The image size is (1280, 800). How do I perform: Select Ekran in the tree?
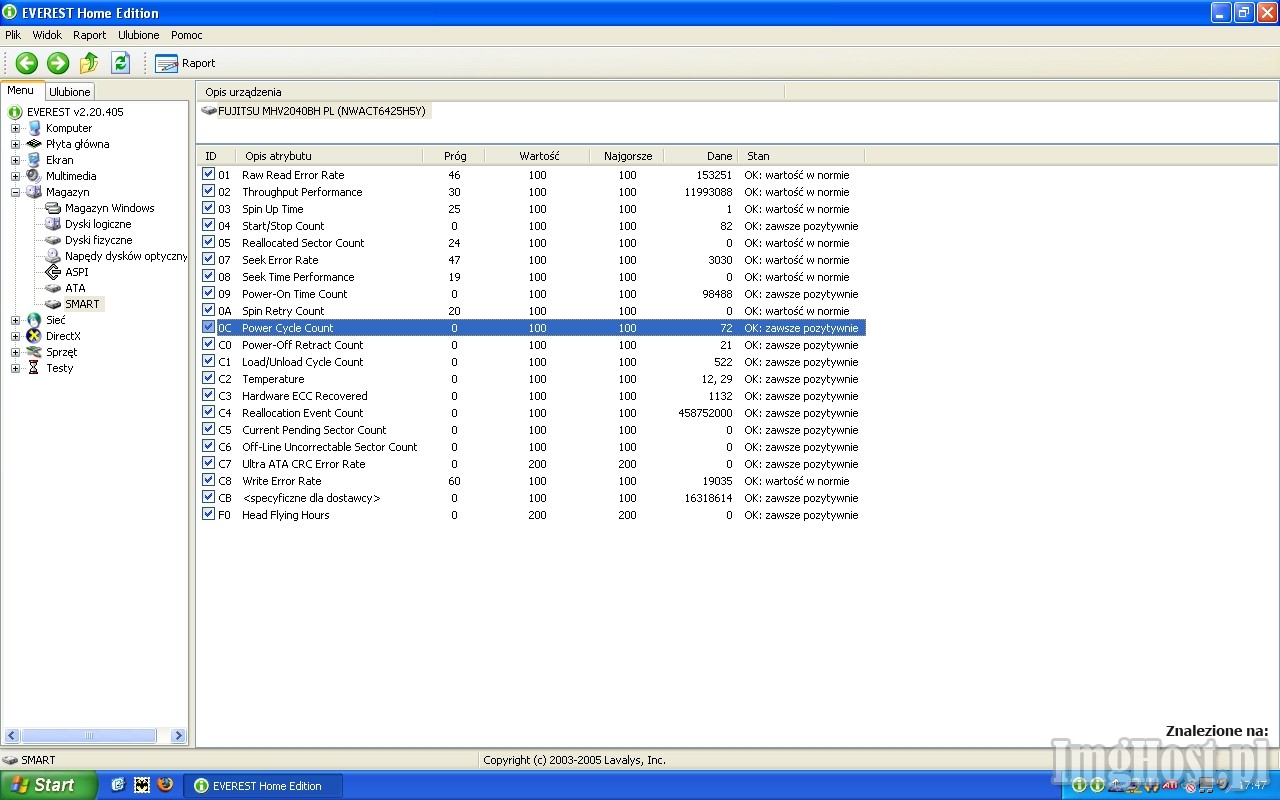click(59, 160)
